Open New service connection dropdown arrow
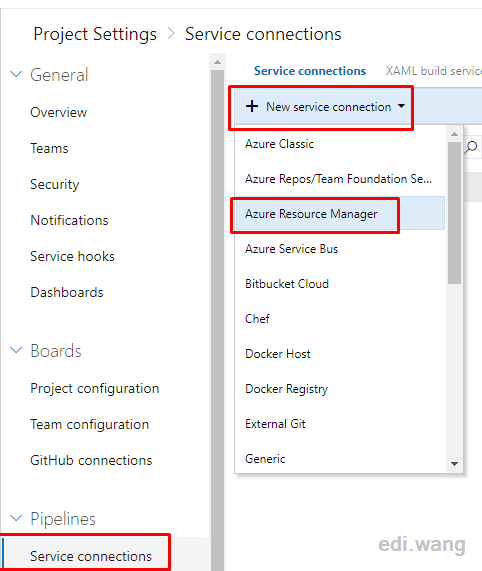Image resolution: width=482 pixels, height=571 pixels. click(401, 106)
